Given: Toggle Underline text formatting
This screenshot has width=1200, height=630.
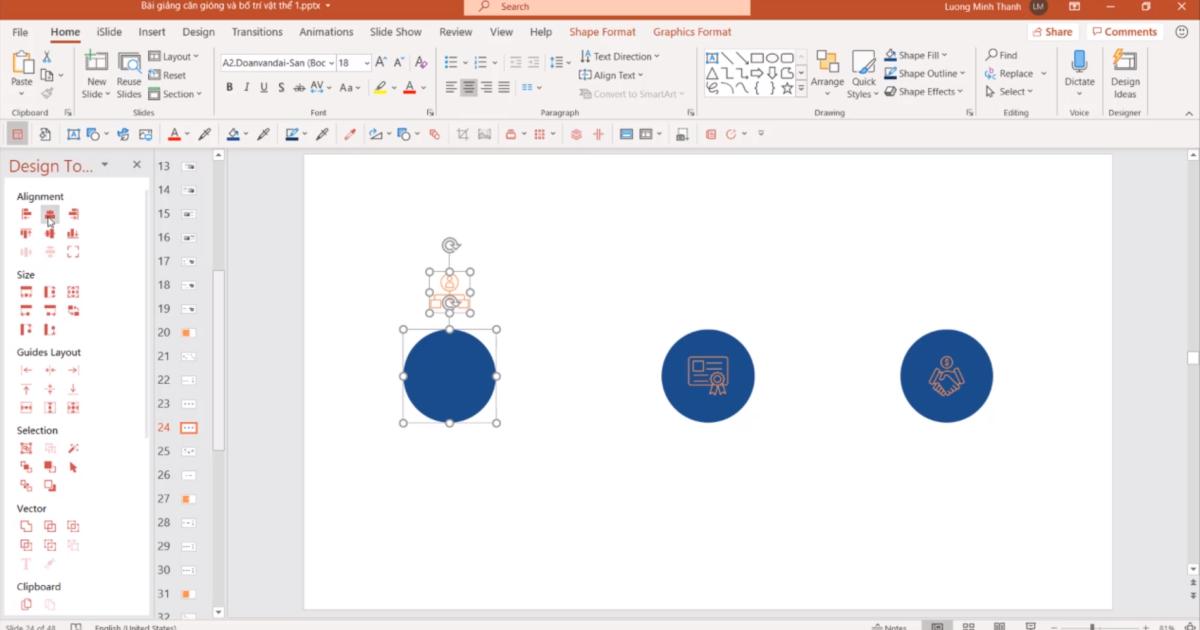Looking at the screenshot, I should 264,88.
